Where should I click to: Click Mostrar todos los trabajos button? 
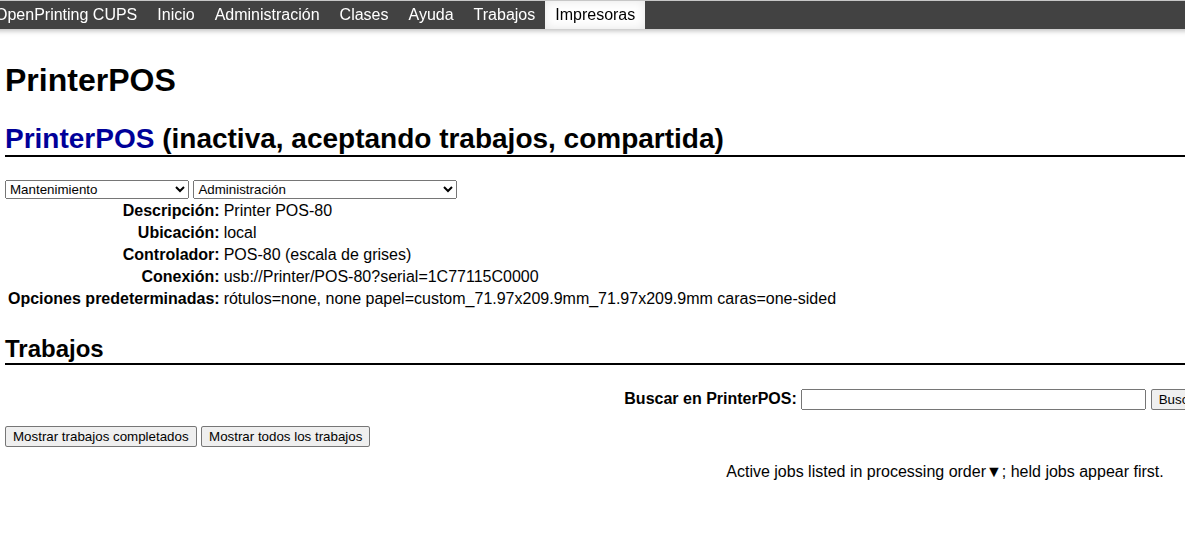[286, 437]
